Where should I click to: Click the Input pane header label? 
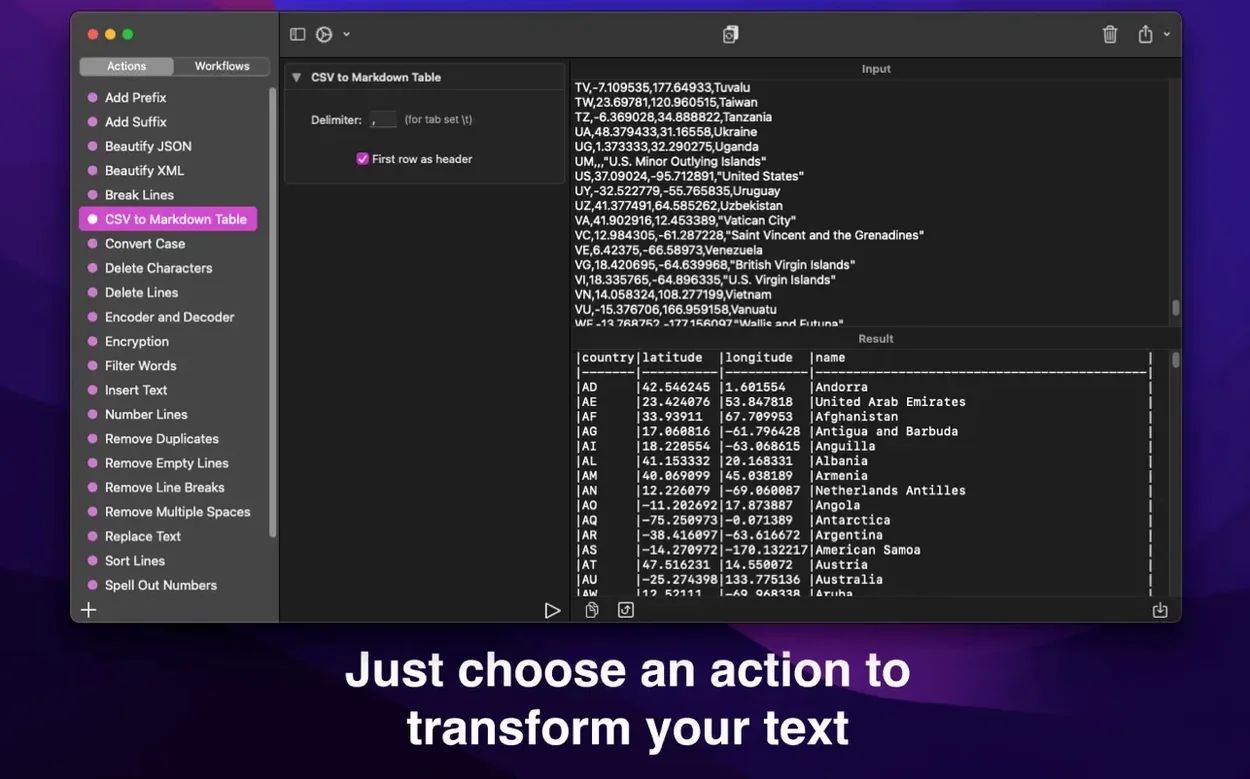[x=876, y=69]
